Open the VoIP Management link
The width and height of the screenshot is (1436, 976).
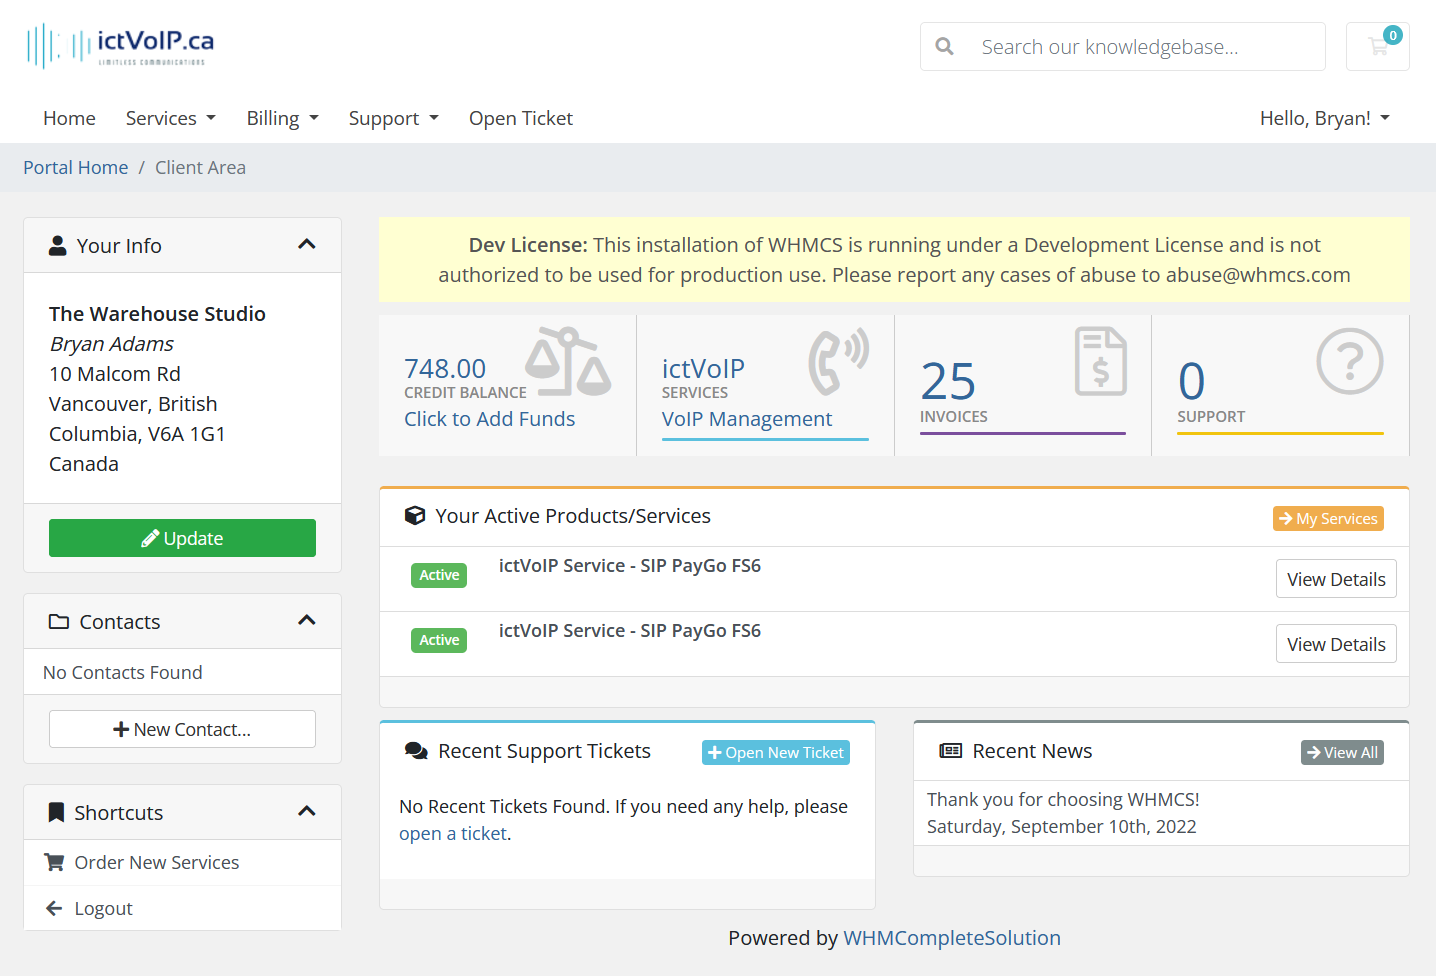coord(747,419)
